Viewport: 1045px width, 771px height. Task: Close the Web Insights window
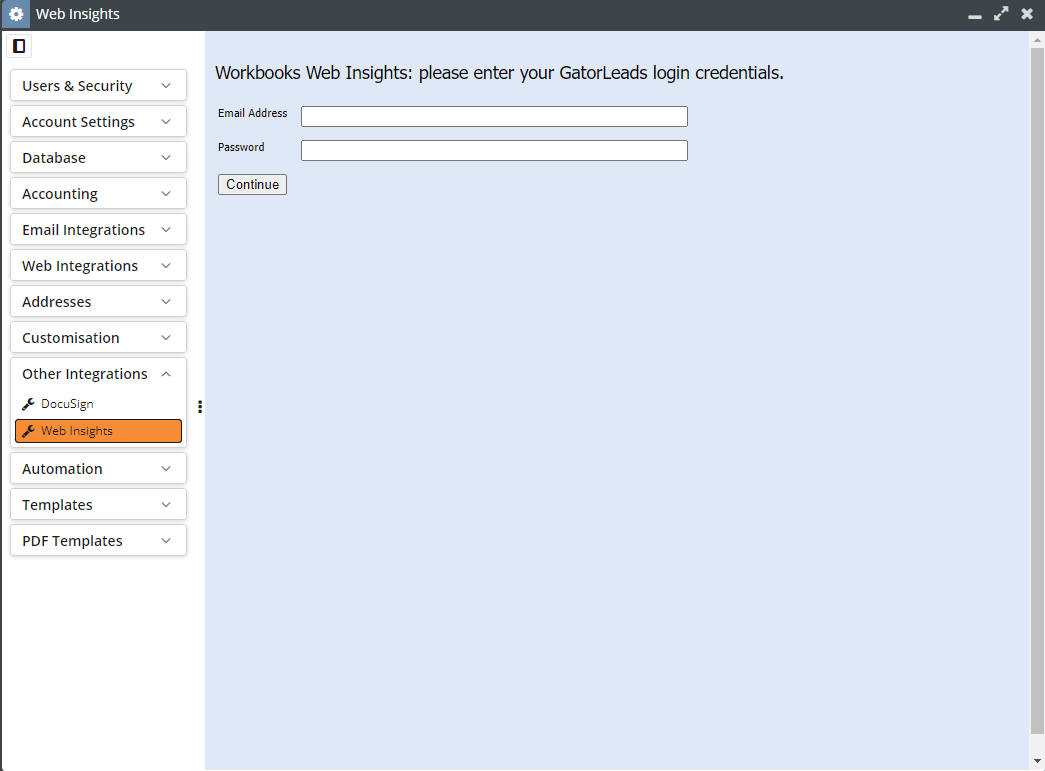tap(1027, 14)
